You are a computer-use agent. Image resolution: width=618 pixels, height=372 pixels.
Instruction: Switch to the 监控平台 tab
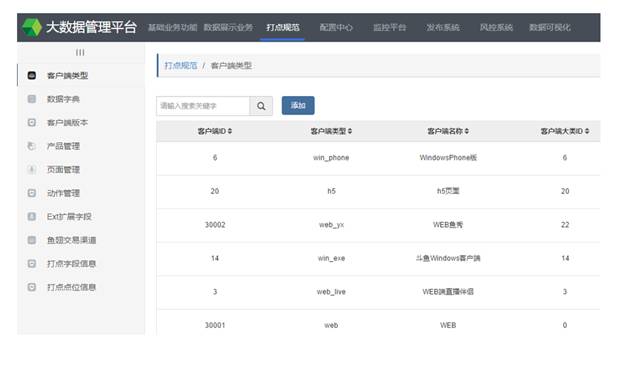tap(389, 28)
